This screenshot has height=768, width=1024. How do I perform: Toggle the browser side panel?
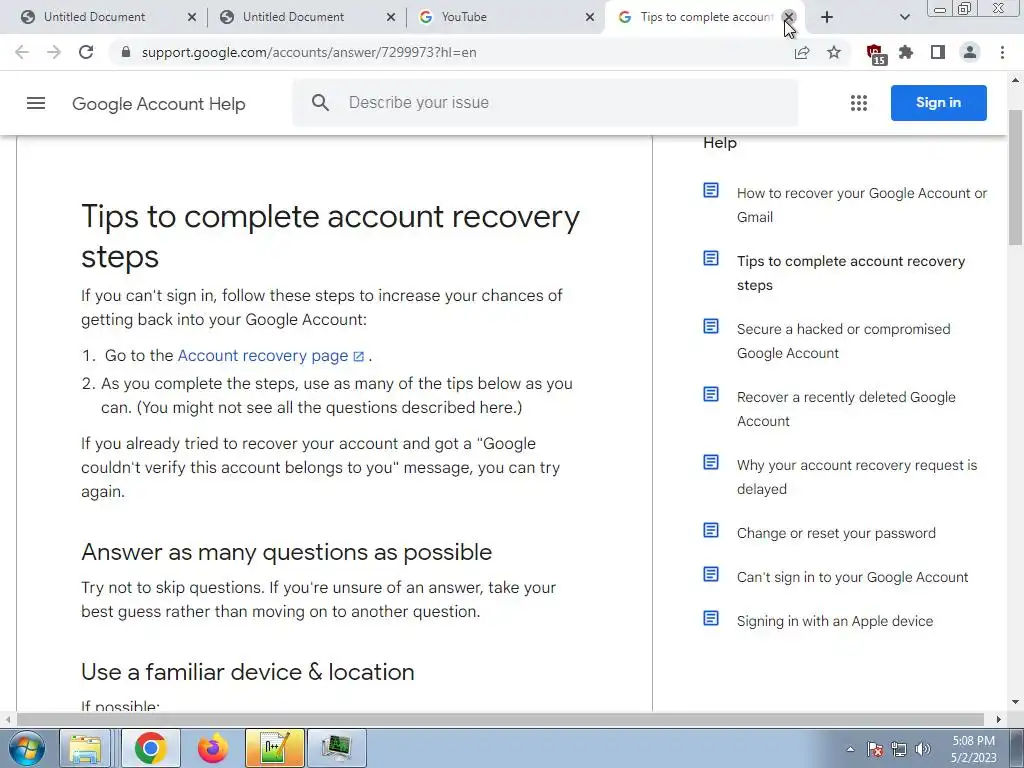pyautogui.click(x=938, y=52)
